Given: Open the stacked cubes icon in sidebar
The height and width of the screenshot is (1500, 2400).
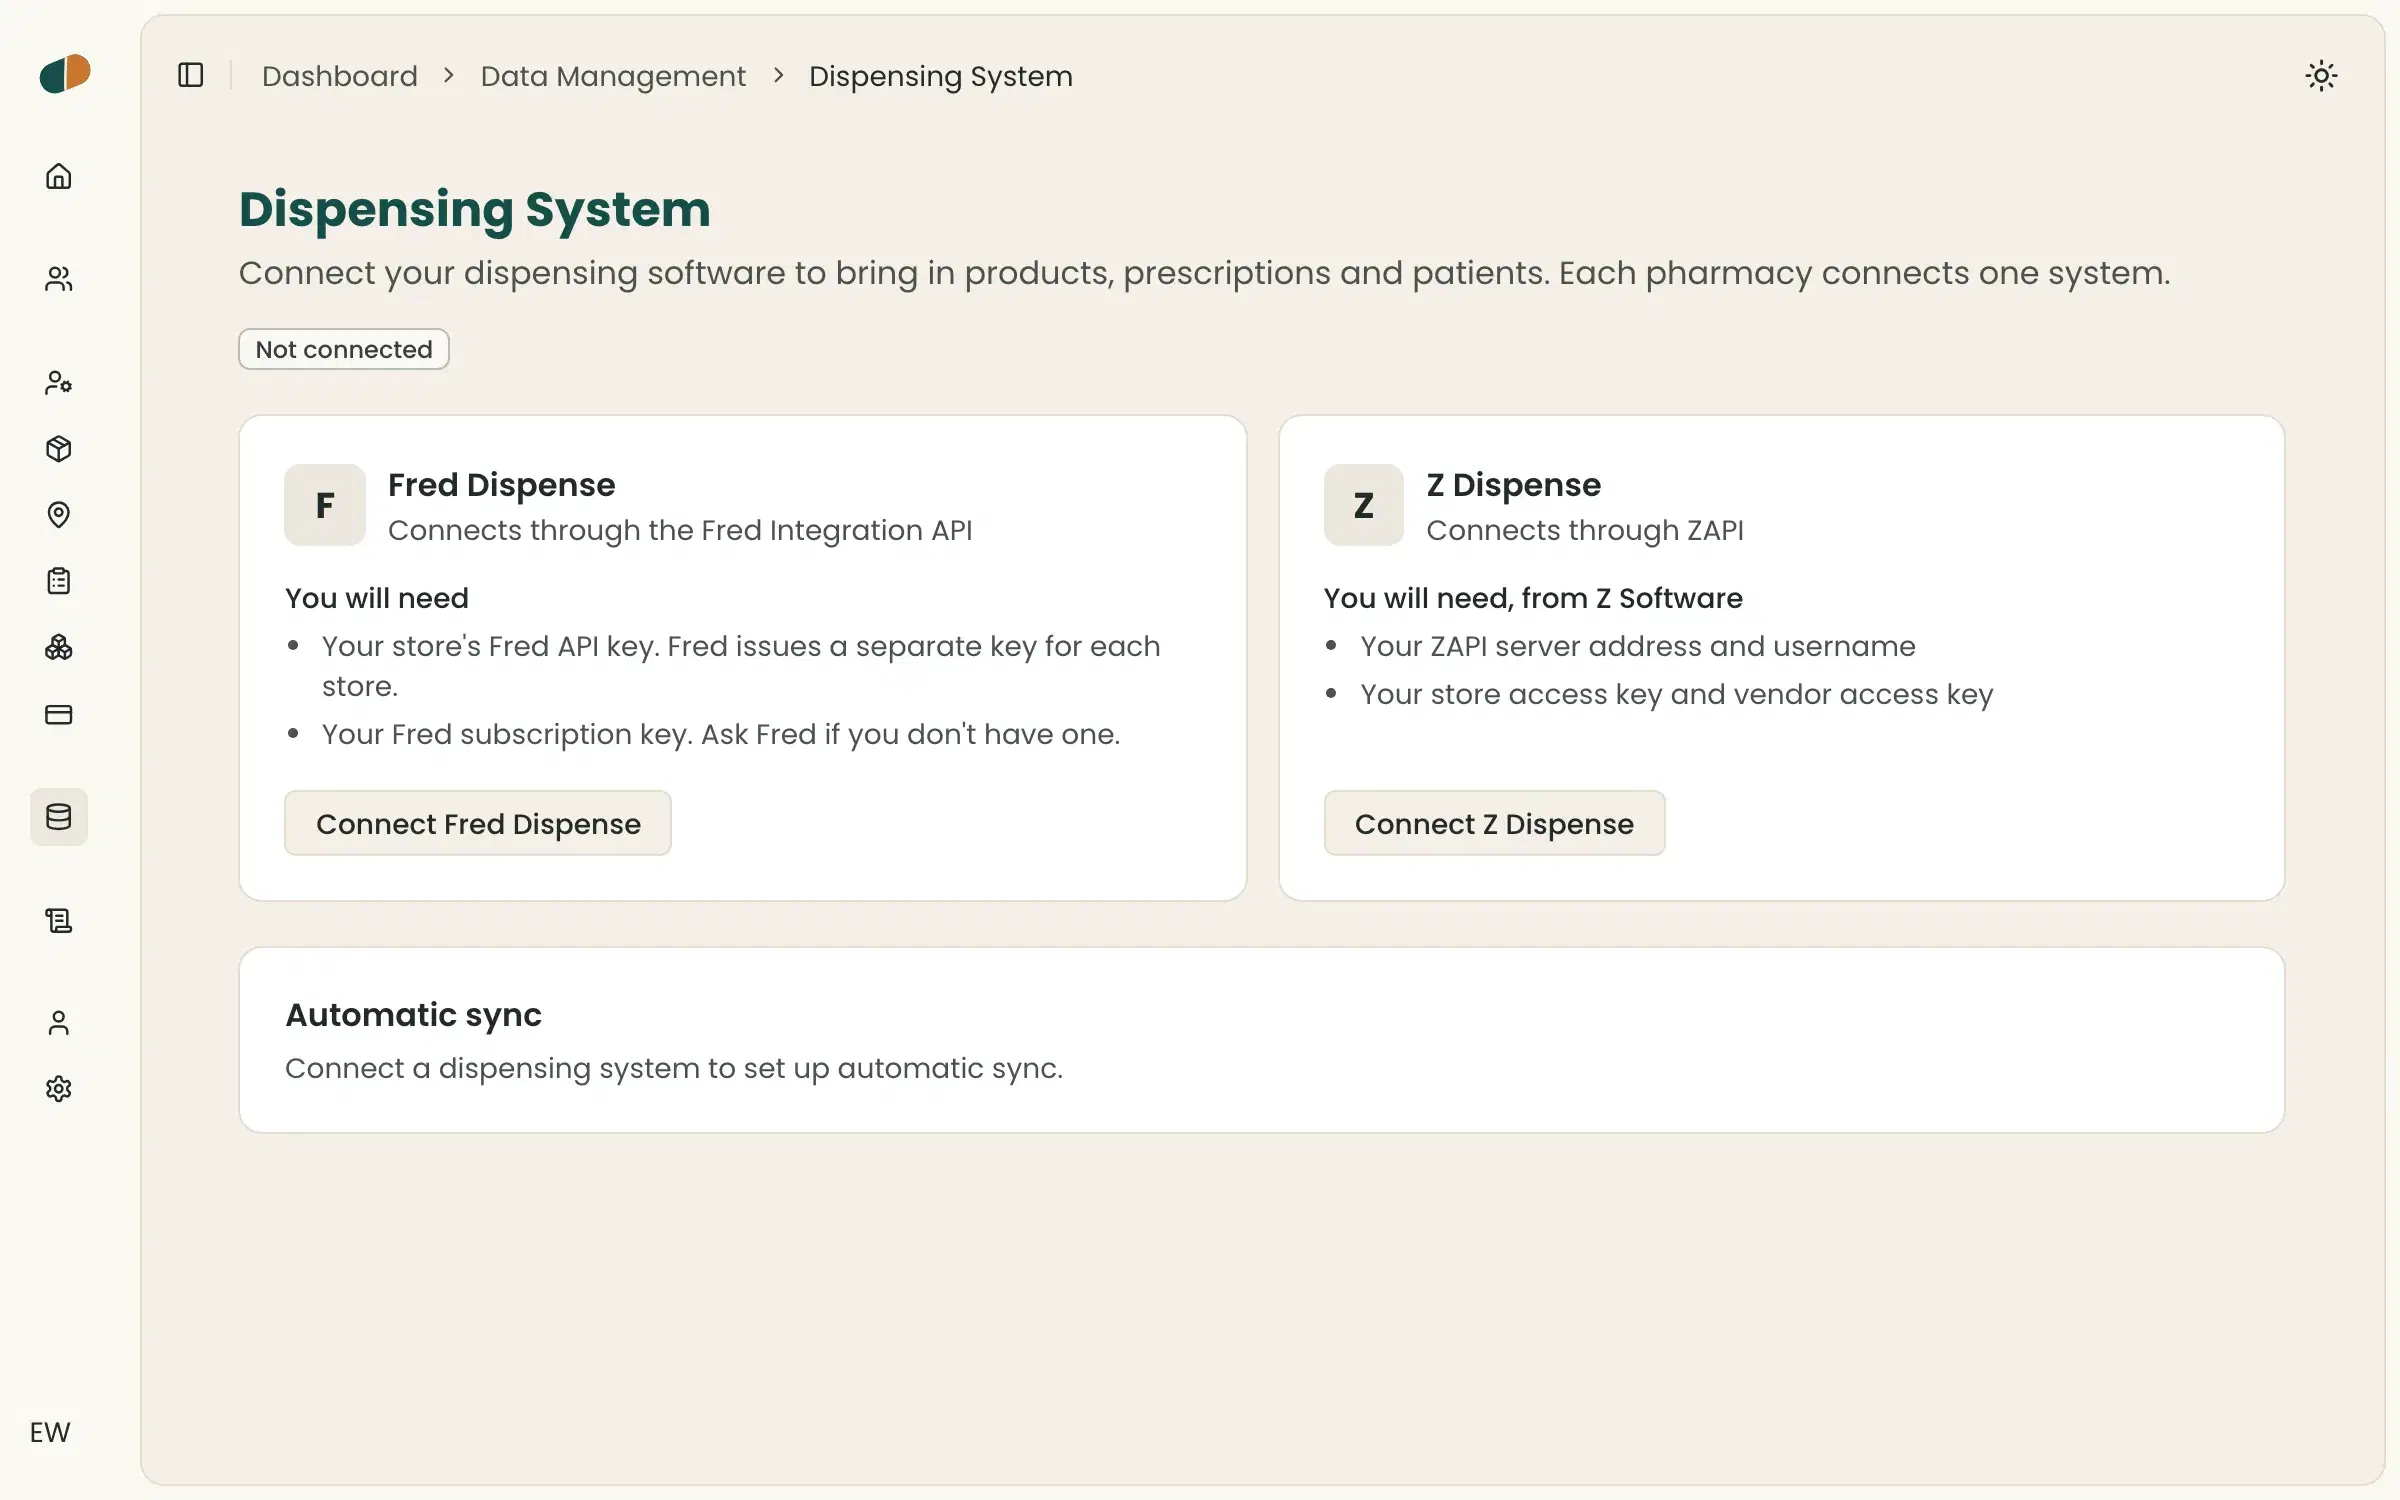Looking at the screenshot, I should pyautogui.click(x=59, y=648).
